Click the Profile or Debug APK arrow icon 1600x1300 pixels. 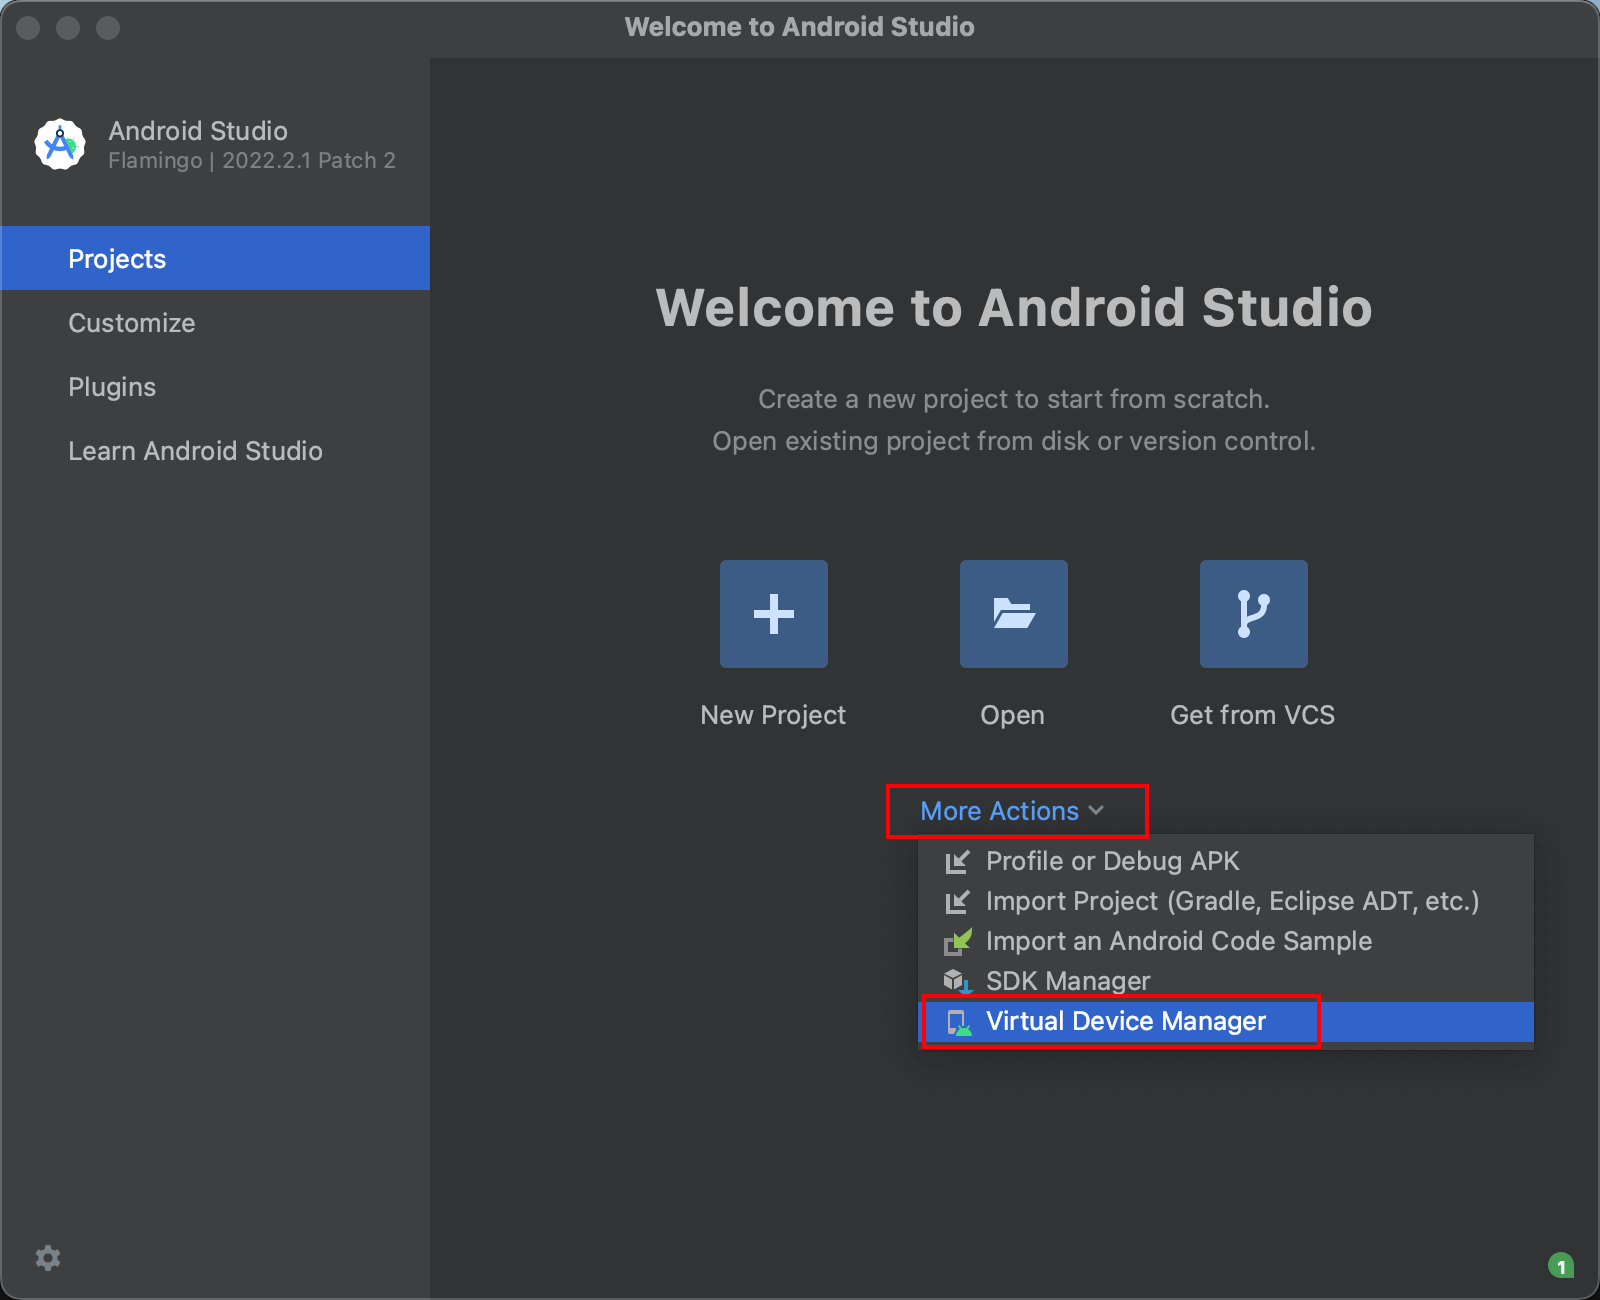click(958, 861)
